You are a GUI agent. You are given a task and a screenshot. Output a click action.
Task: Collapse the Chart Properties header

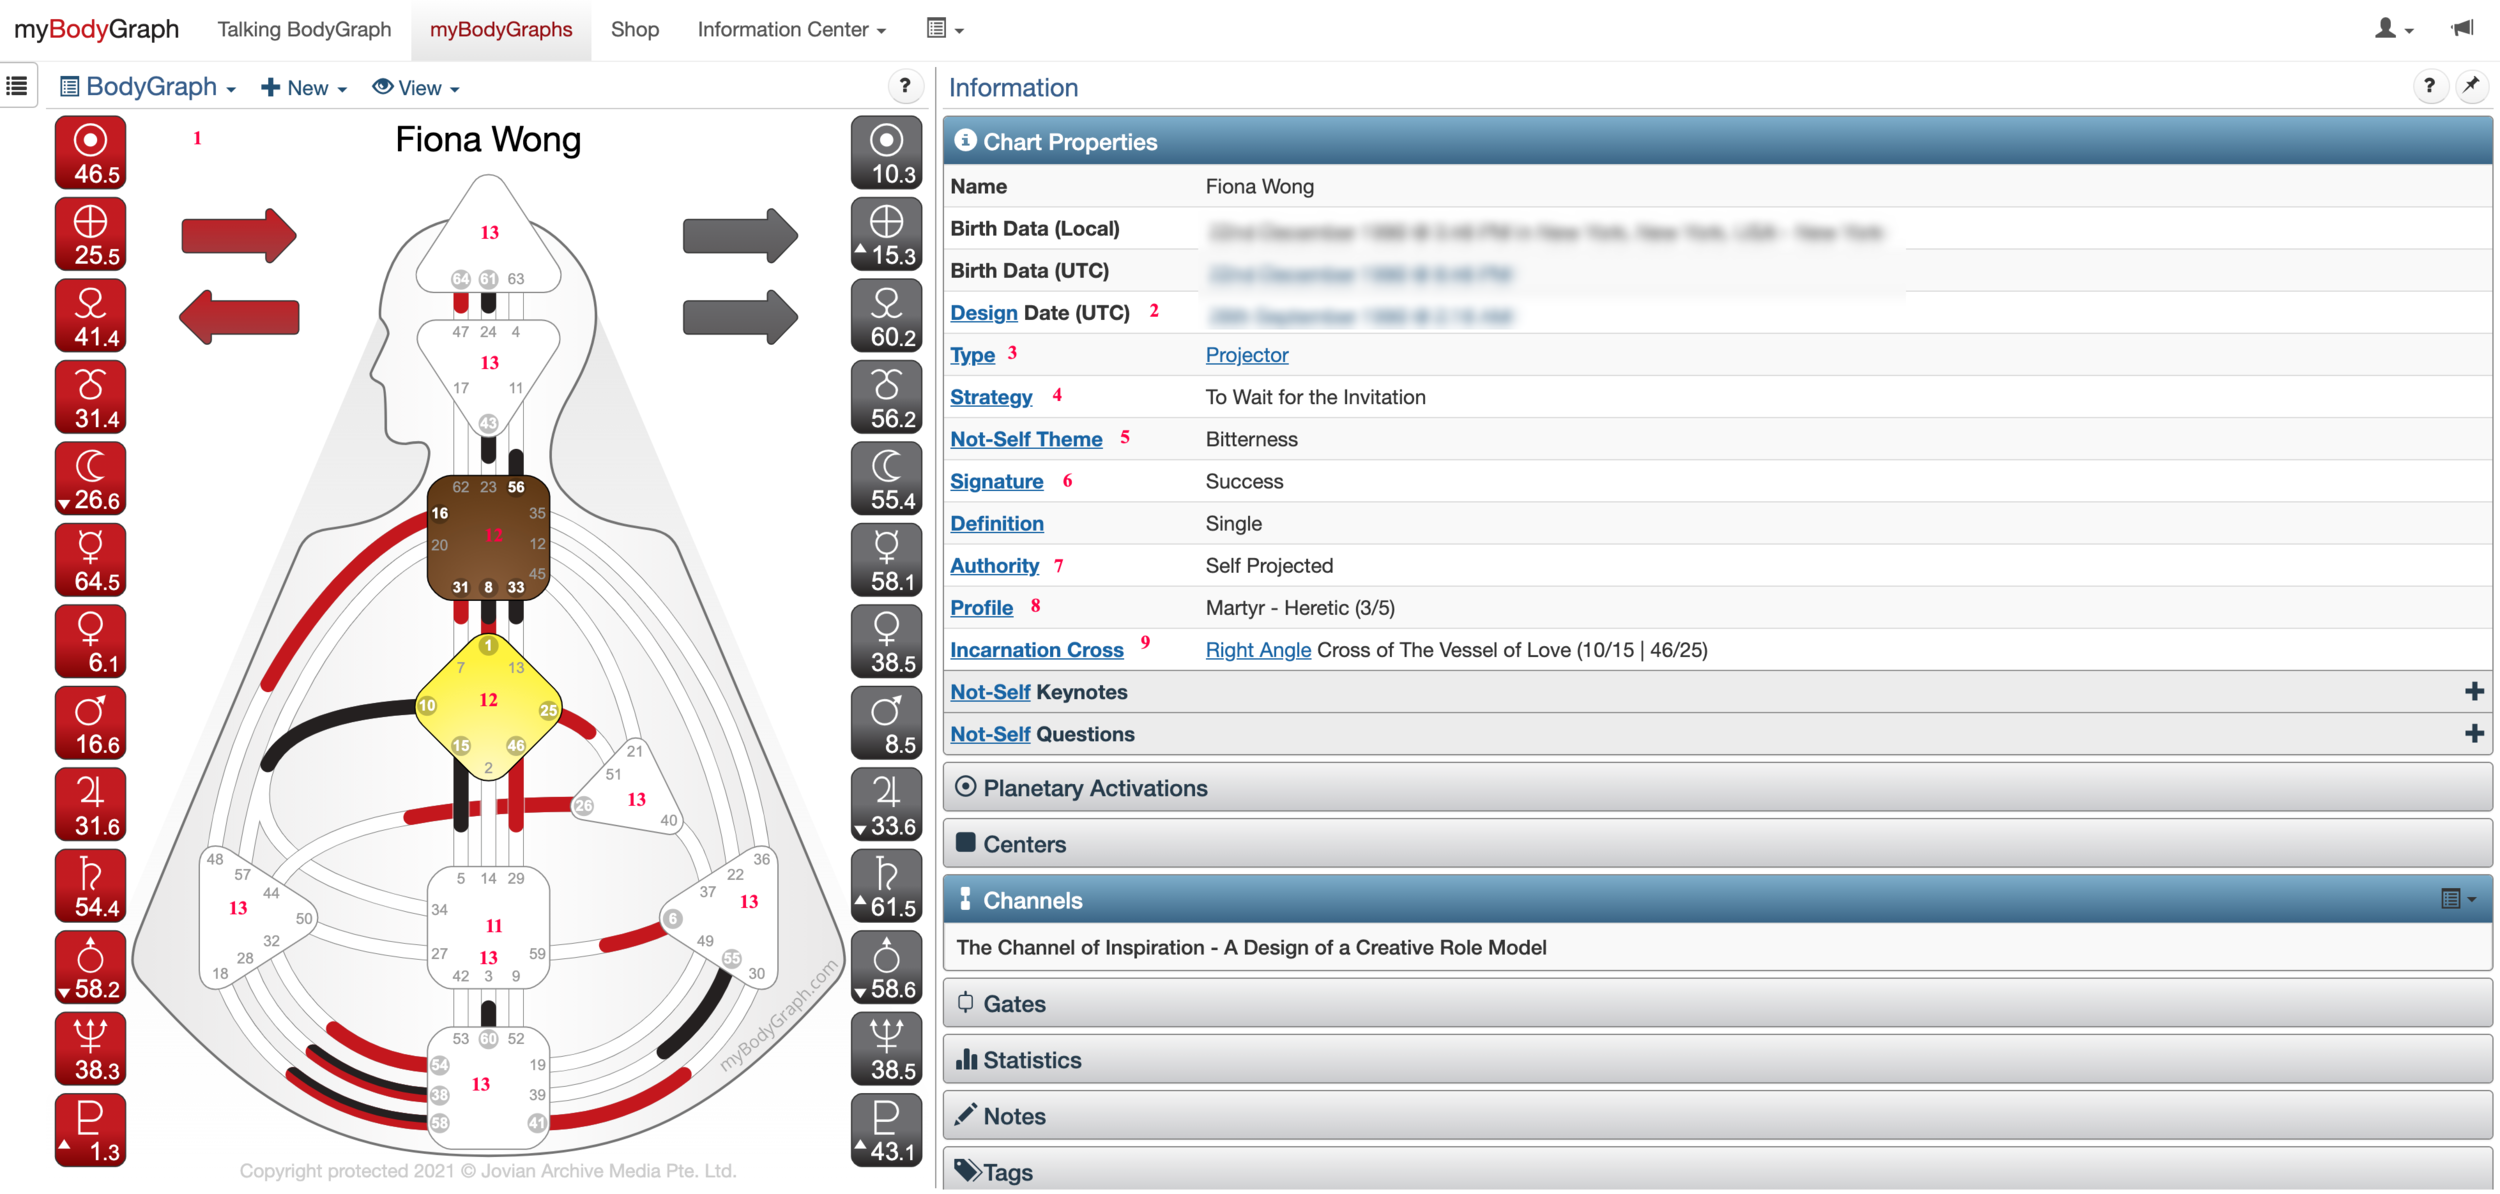click(1716, 141)
